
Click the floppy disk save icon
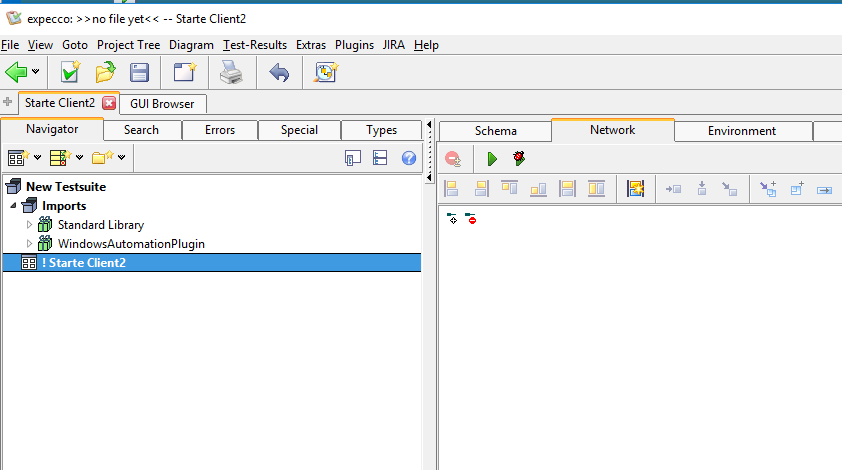(x=139, y=72)
